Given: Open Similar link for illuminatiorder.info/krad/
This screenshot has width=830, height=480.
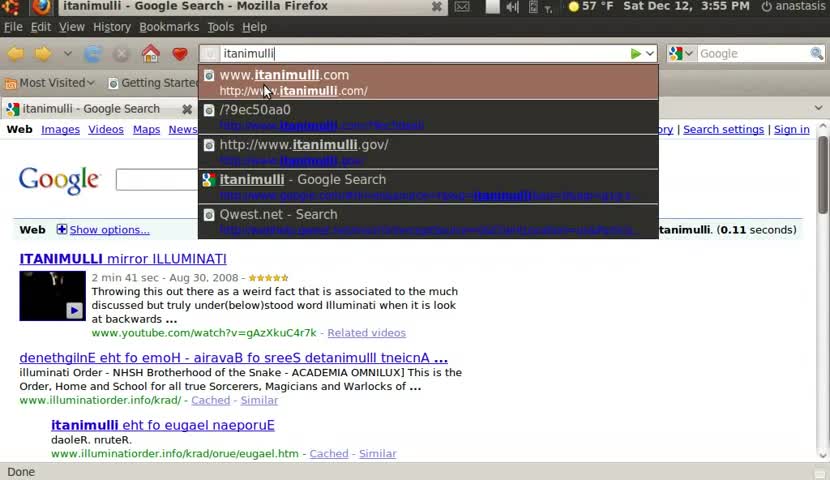Looking at the screenshot, I should coord(259,401).
